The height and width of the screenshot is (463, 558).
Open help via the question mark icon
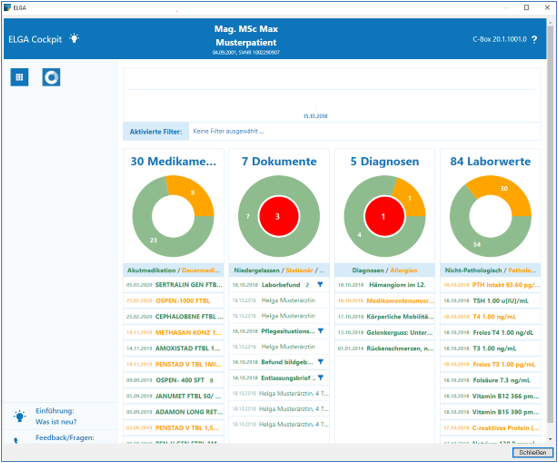[534, 40]
